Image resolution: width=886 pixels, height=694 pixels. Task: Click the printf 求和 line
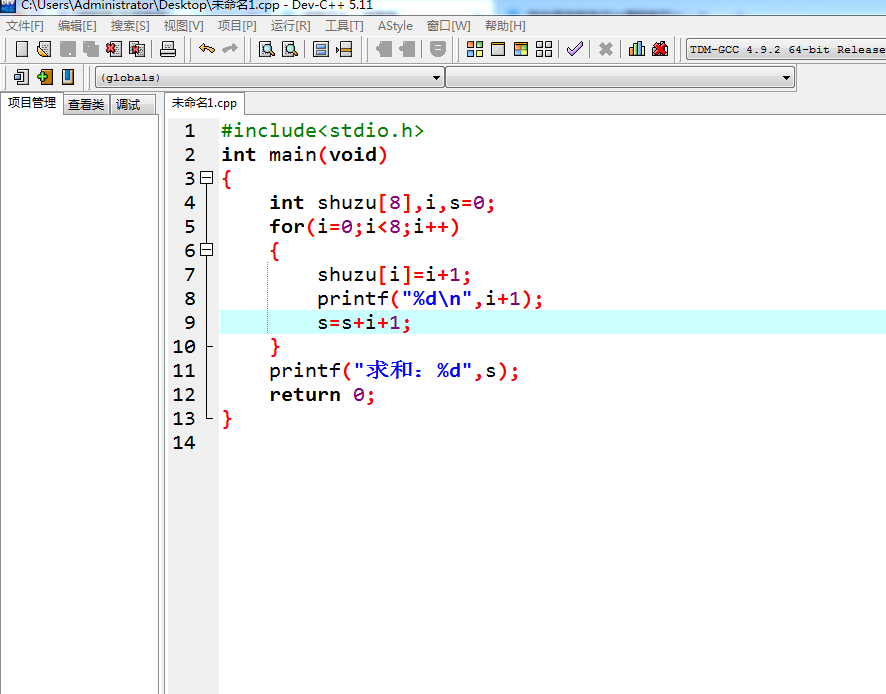coord(394,370)
